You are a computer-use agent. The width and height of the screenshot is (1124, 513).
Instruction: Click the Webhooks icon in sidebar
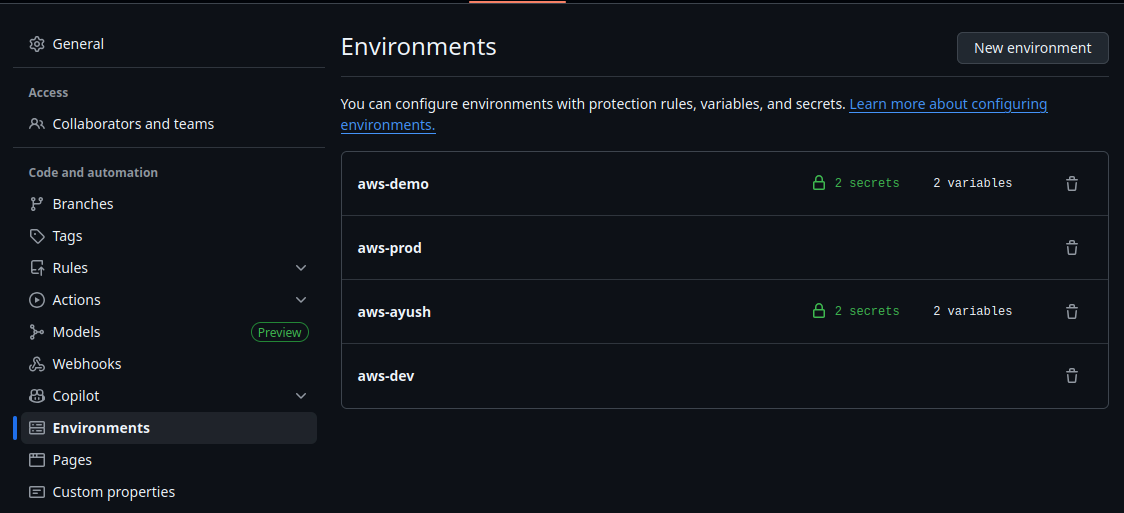pos(37,364)
